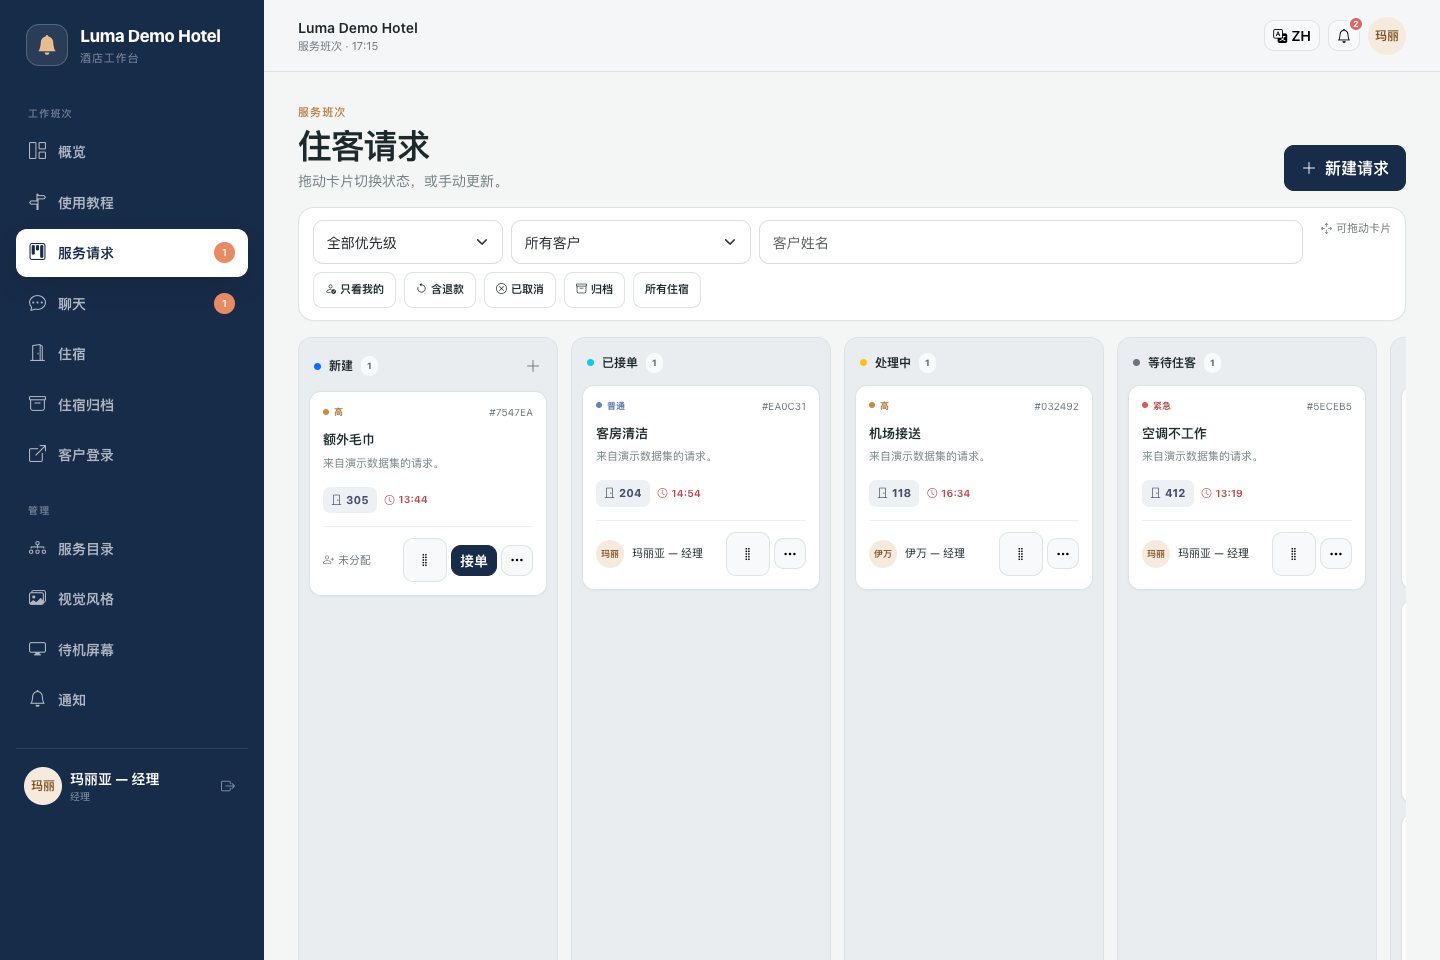1440x960 pixels.
Task: Toggle the 归档 filter chip
Action: click(x=595, y=290)
